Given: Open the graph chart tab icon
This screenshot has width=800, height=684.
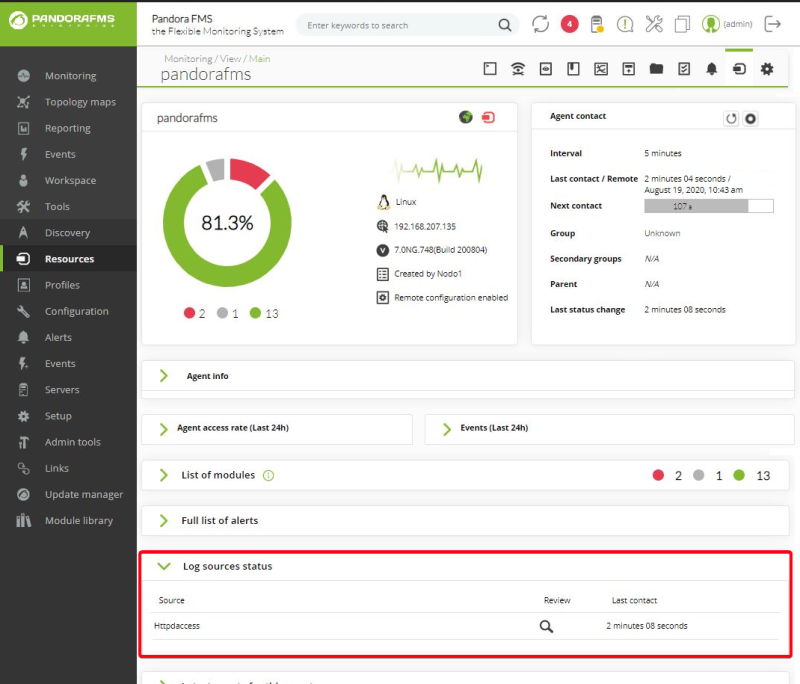Looking at the screenshot, I should coord(601,69).
